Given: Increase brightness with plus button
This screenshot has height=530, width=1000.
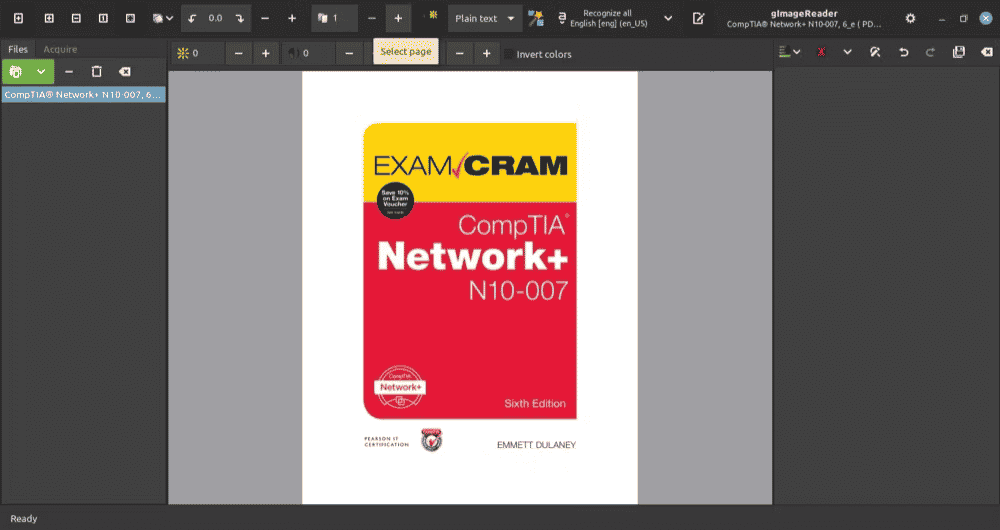Looking at the screenshot, I should (x=266, y=54).
